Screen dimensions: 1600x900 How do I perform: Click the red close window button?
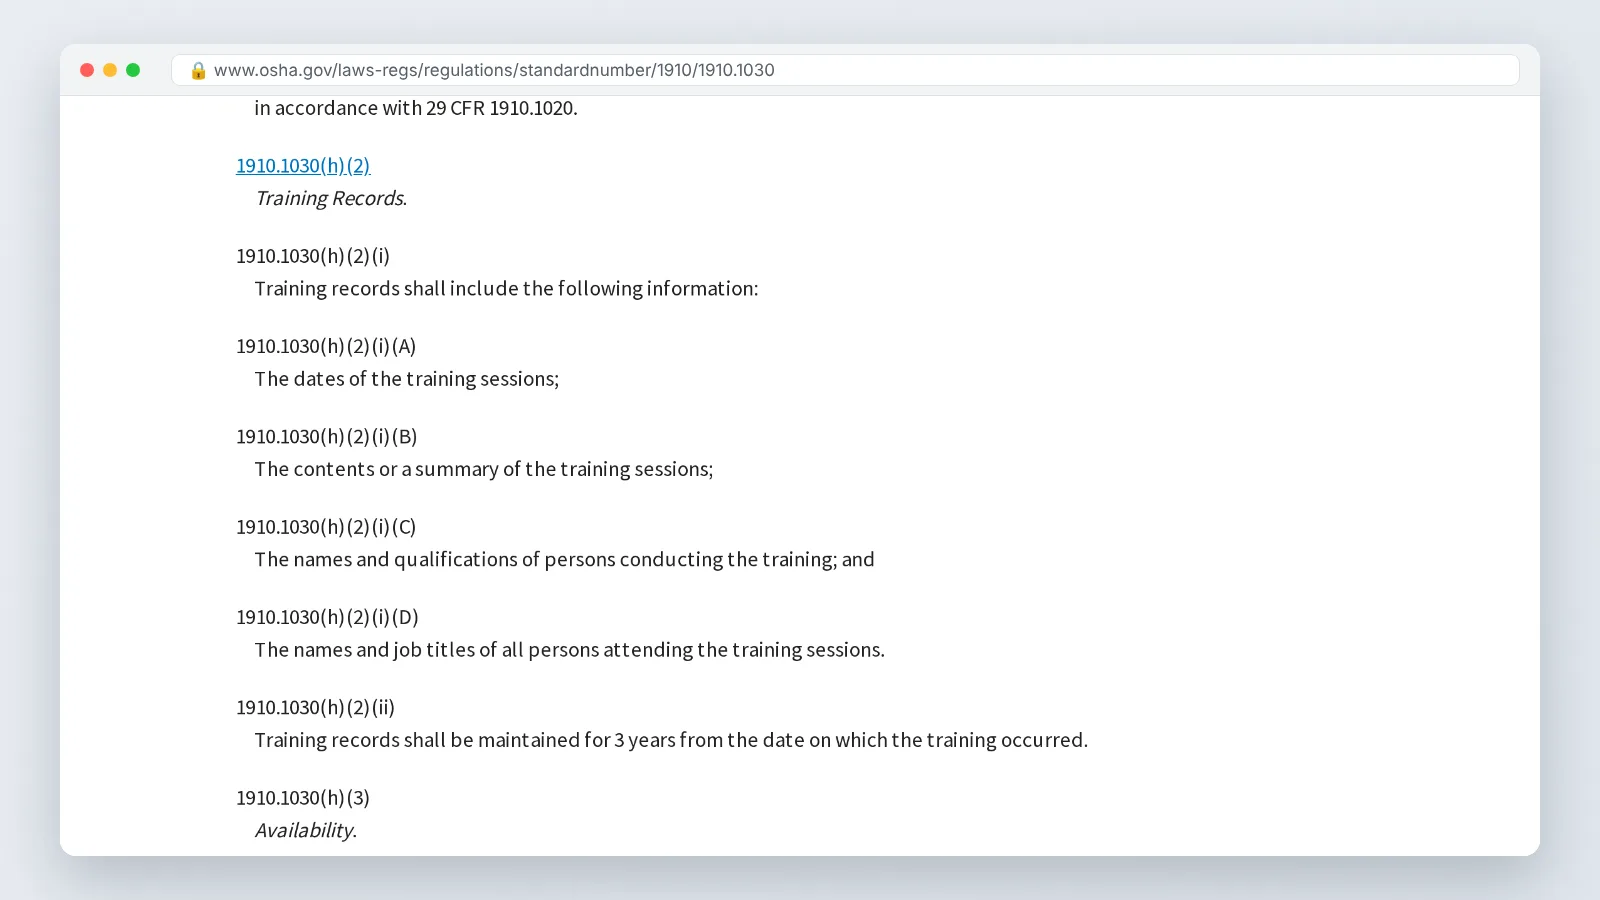[x=87, y=70]
